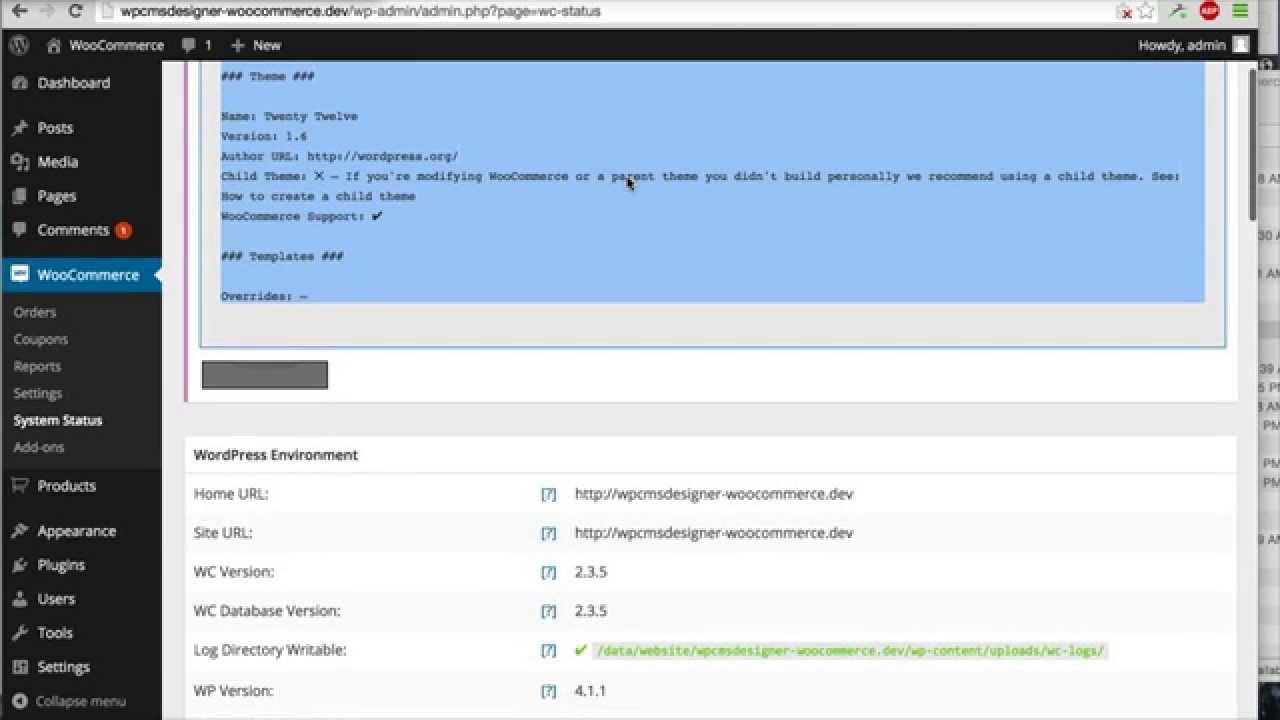This screenshot has height=720, width=1280.
Task: Click the WordPress Environment heading
Action: click(276, 455)
